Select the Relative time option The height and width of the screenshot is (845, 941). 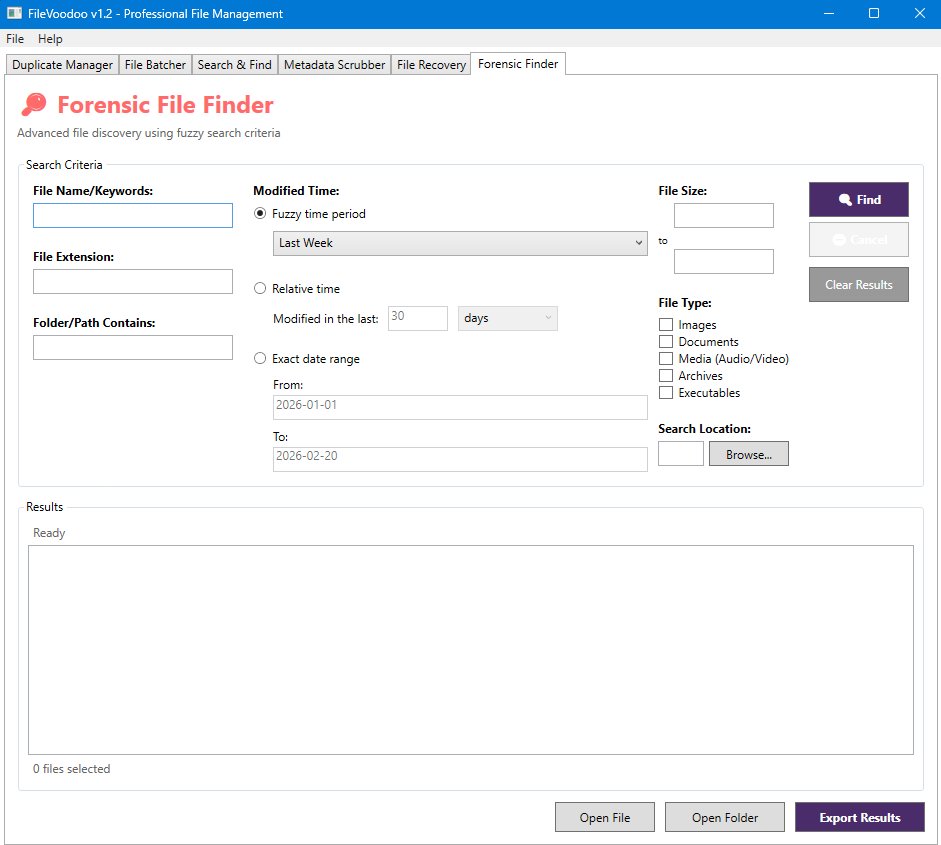coord(261,289)
